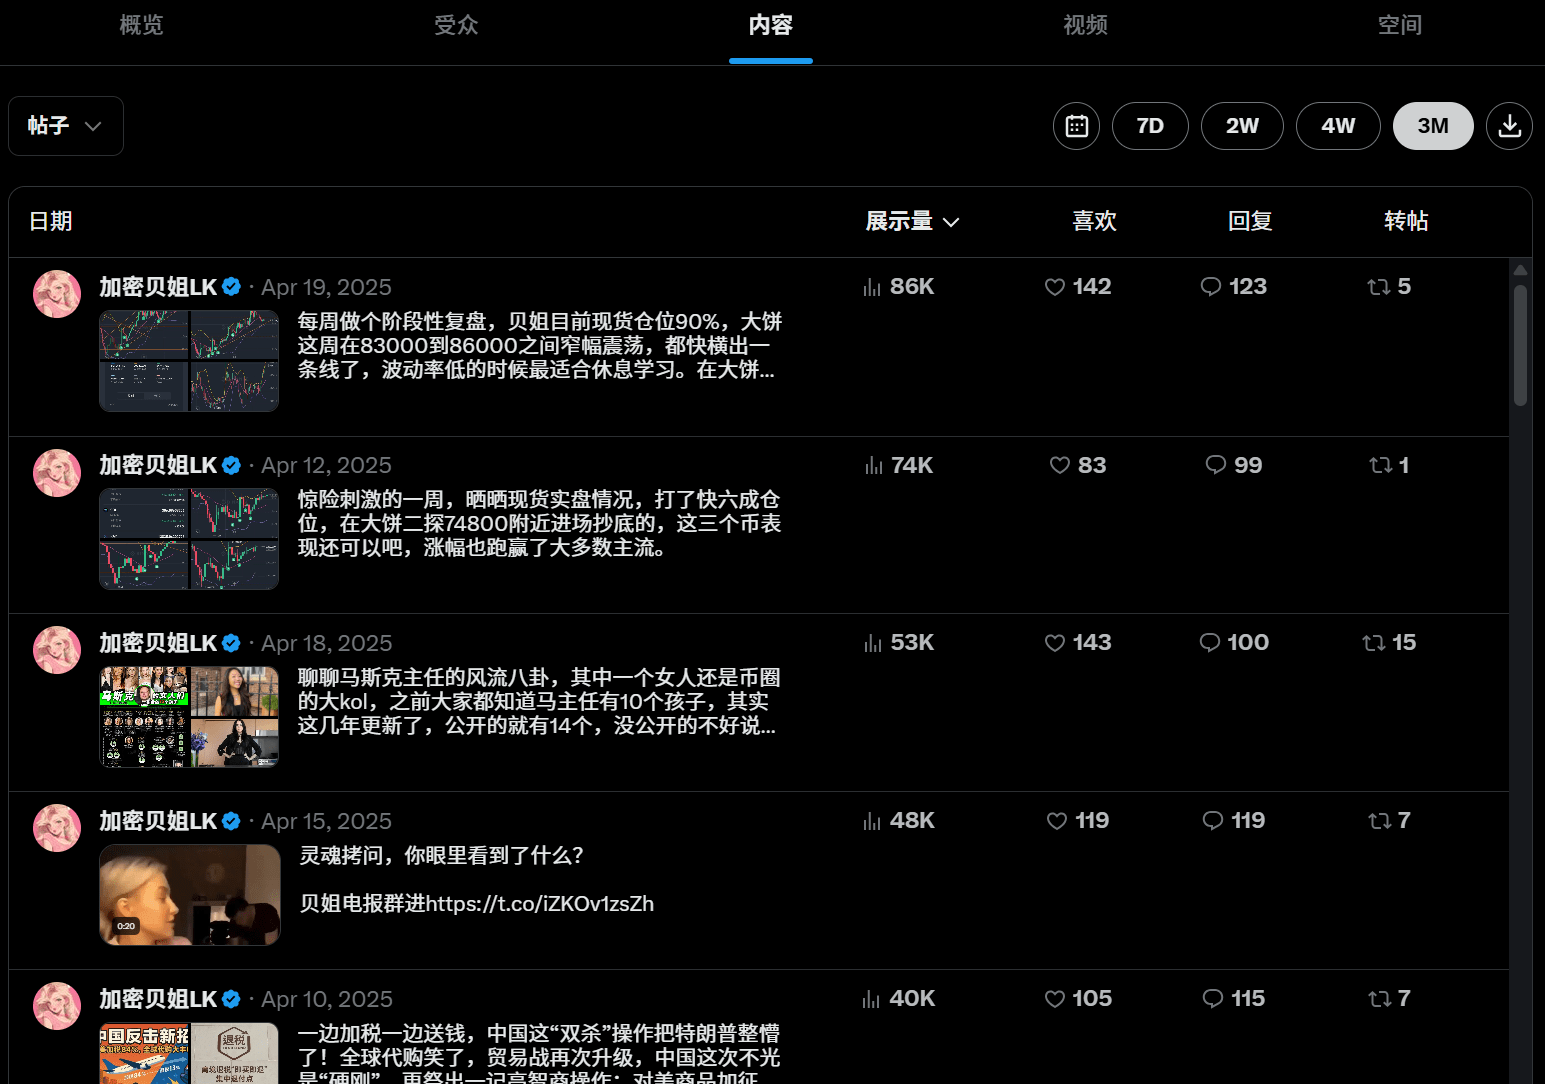Open avatar of Apr 19, 2025 post
1545x1084 pixels.
click(57, 294)
